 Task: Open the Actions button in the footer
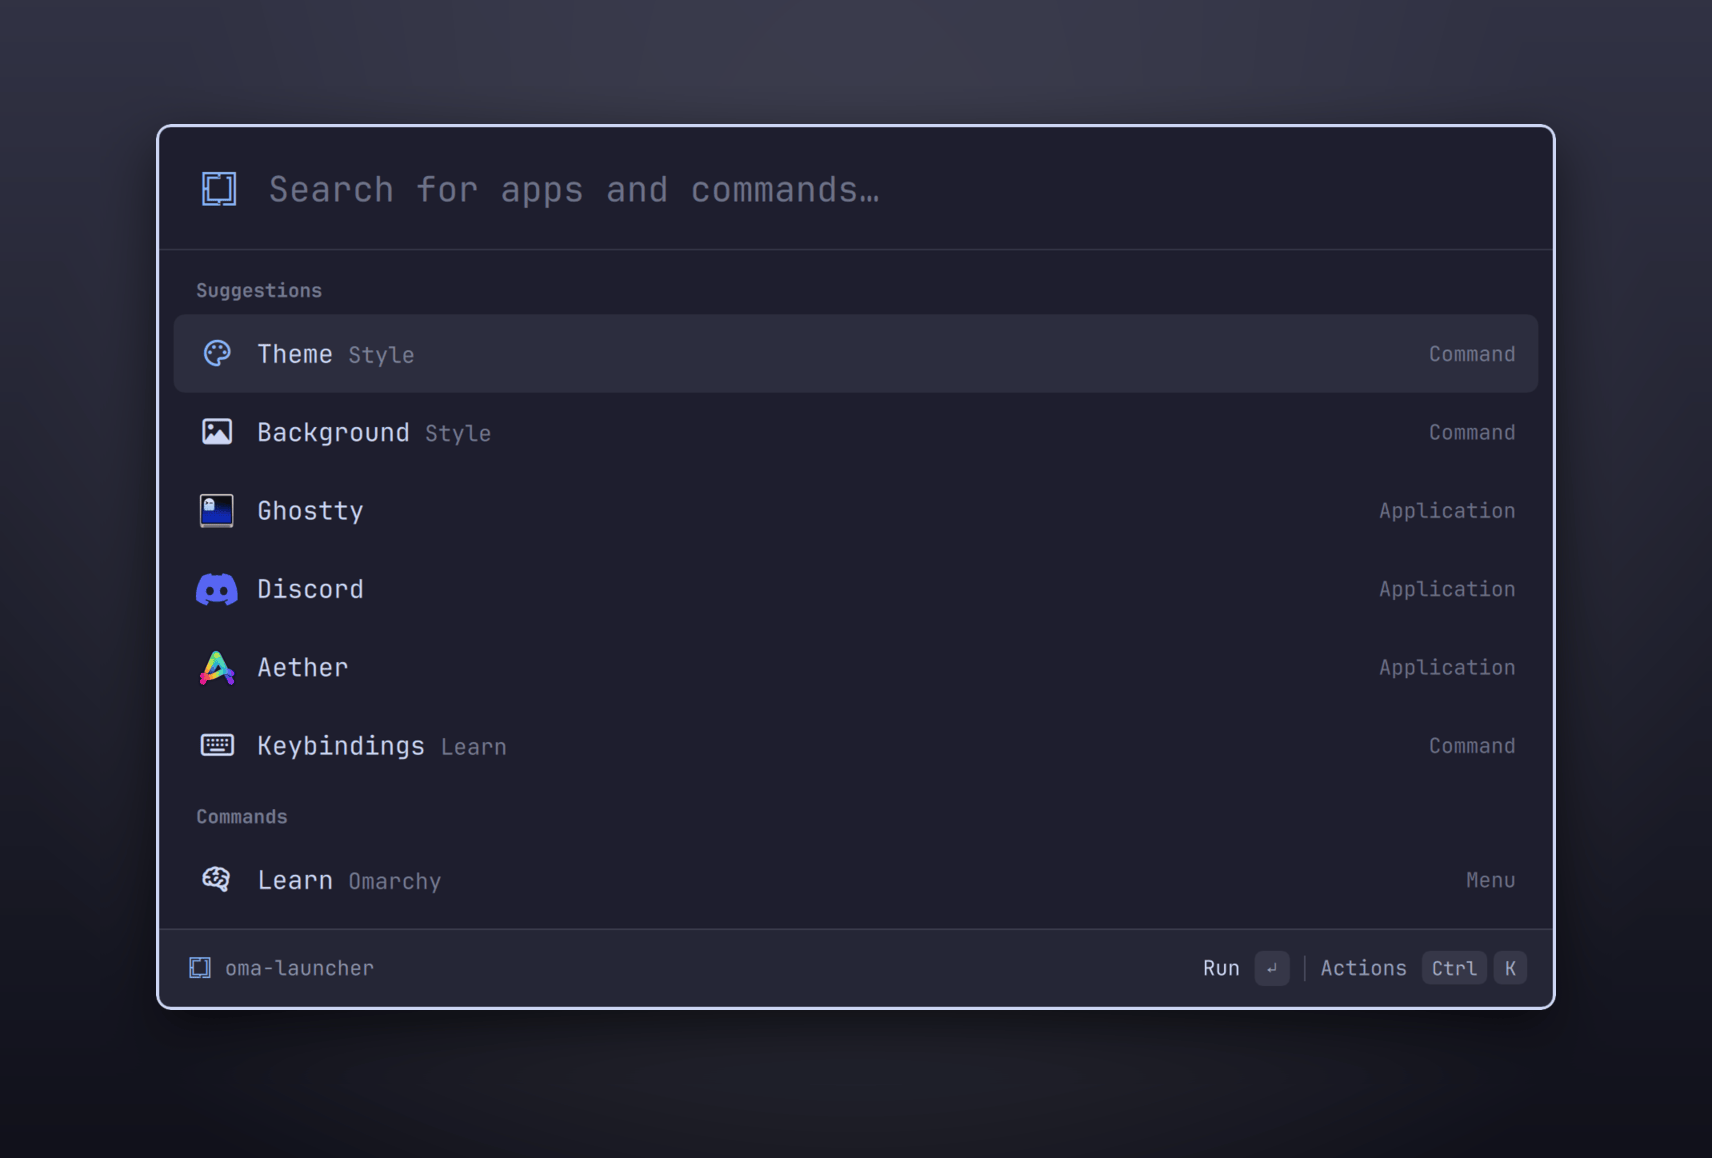tap(1363, 968)
